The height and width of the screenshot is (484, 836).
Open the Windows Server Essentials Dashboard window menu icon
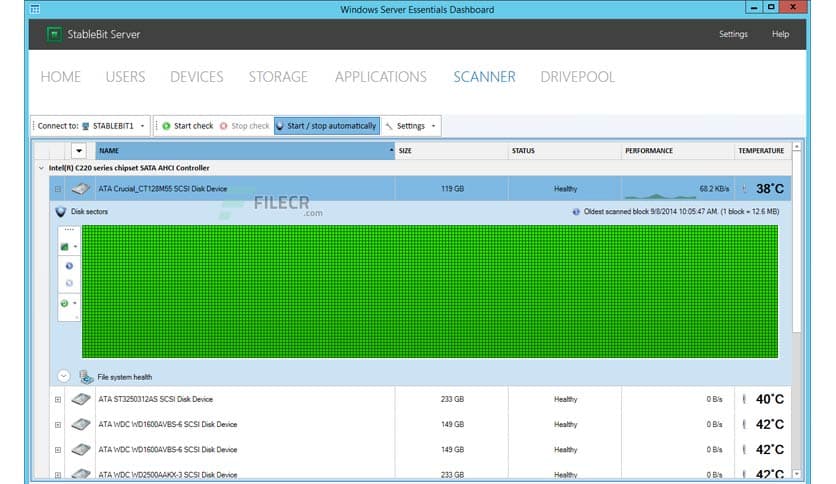[x=35, y=9]
